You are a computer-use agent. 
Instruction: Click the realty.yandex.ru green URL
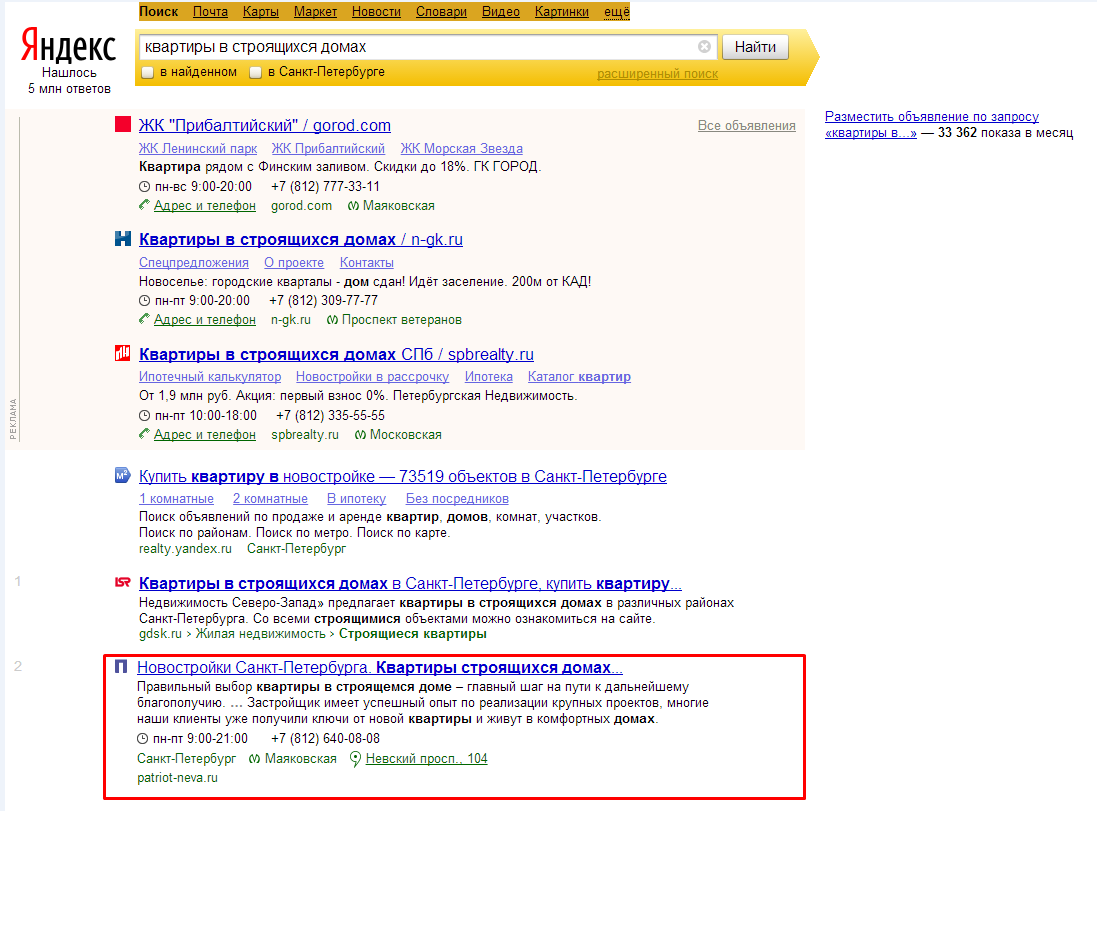click(185, 549)
